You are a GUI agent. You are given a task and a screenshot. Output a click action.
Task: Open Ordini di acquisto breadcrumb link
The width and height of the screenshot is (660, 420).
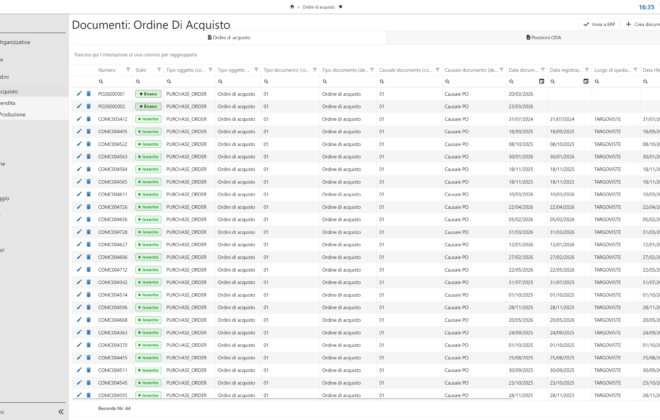coord(318,7)
